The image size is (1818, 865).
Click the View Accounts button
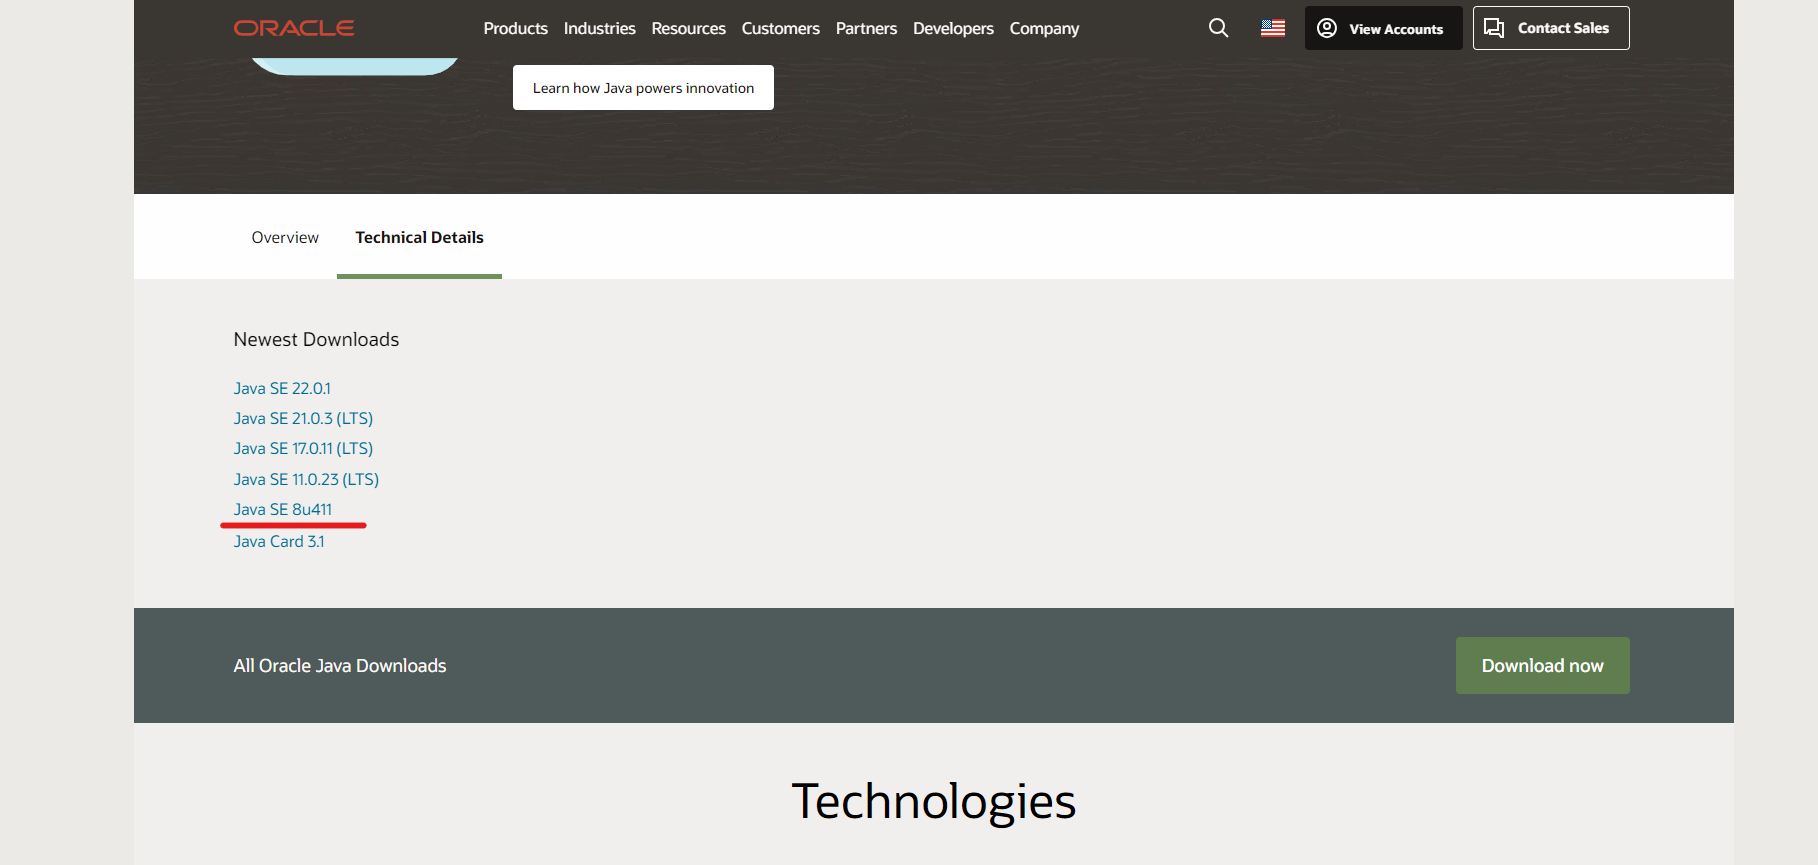pos(1383,28)
